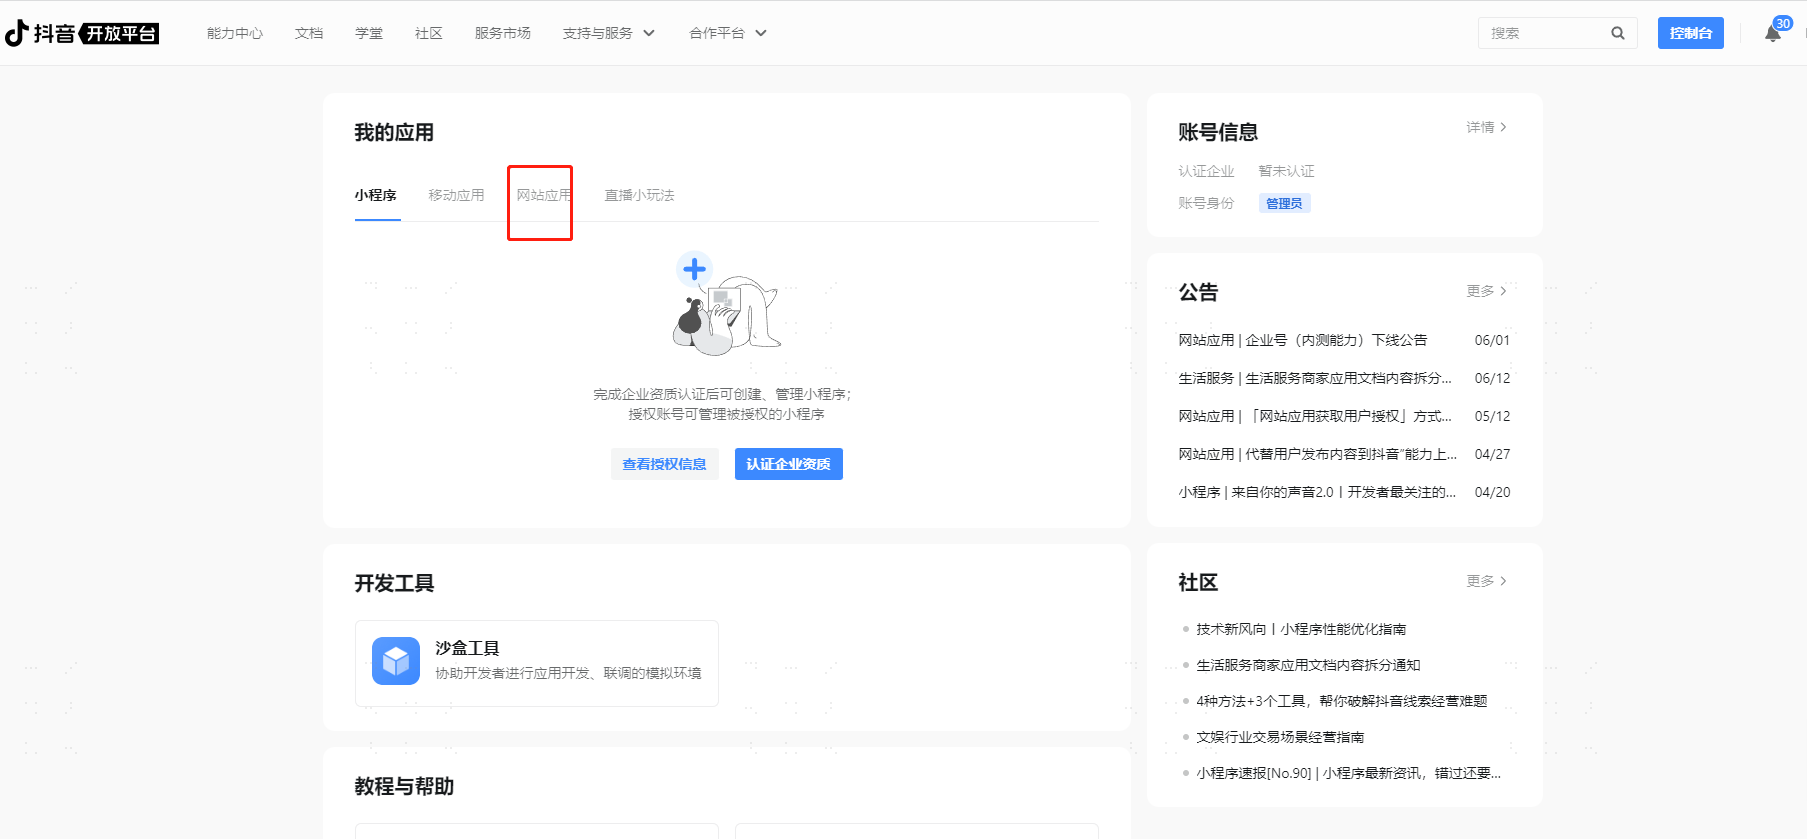
Task: Click the 06/01 announcement date
Action: tap(1492, 340)
